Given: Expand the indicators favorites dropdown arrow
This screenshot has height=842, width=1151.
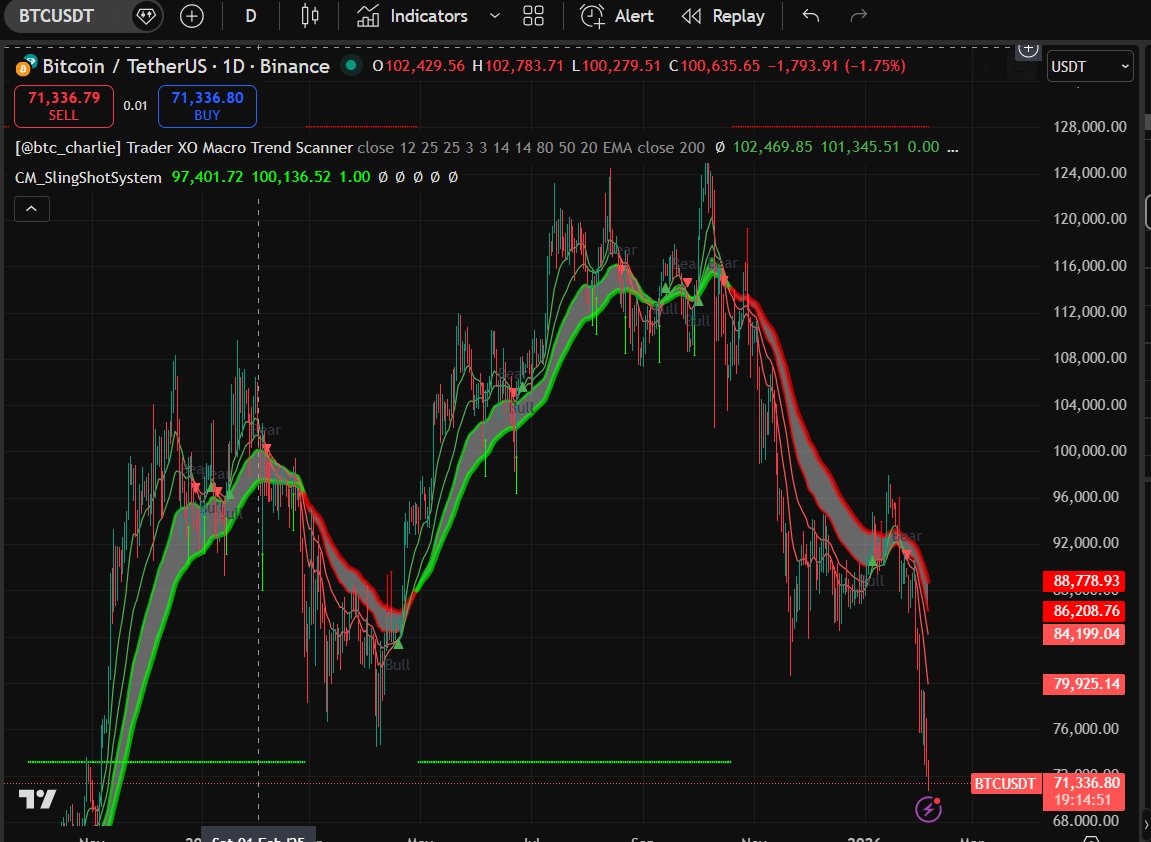Looking at the screenshot, I should pos(495,16).
